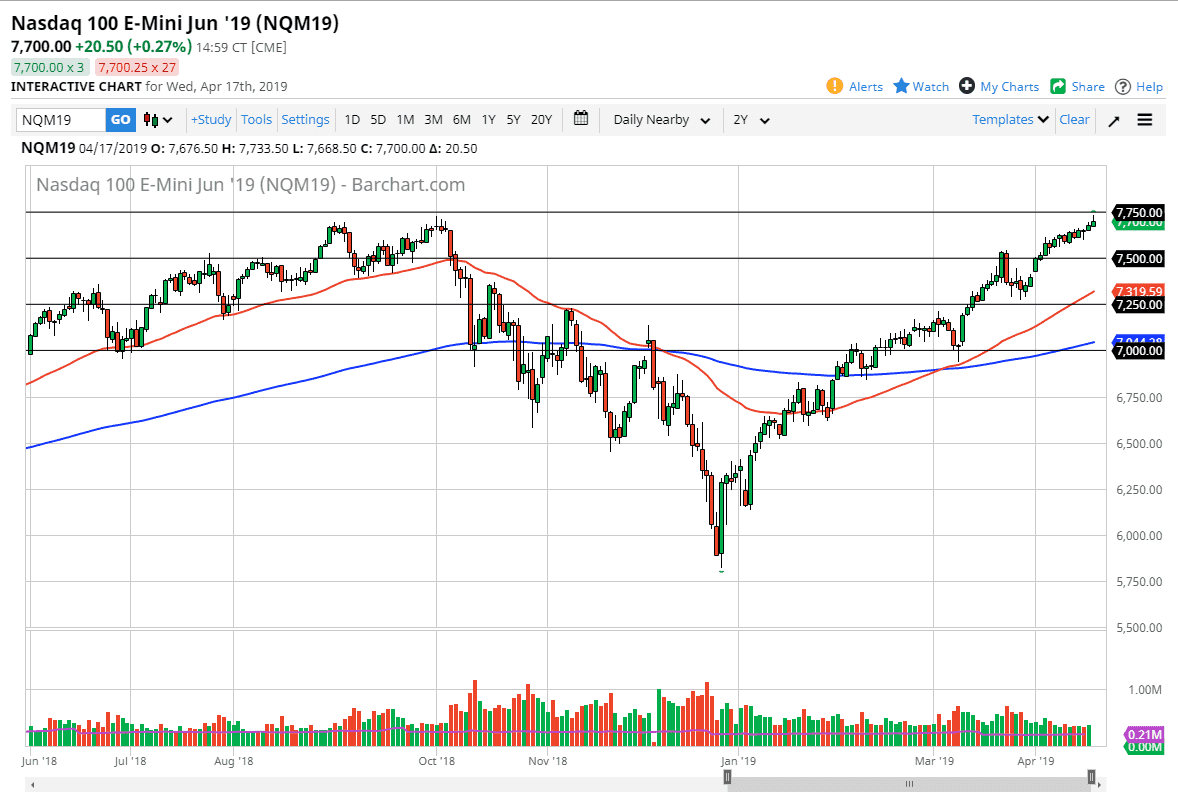The height and width of the screenshot is (798, 1178).
Task: Click the Watch star icon
Action: [919, 86]
